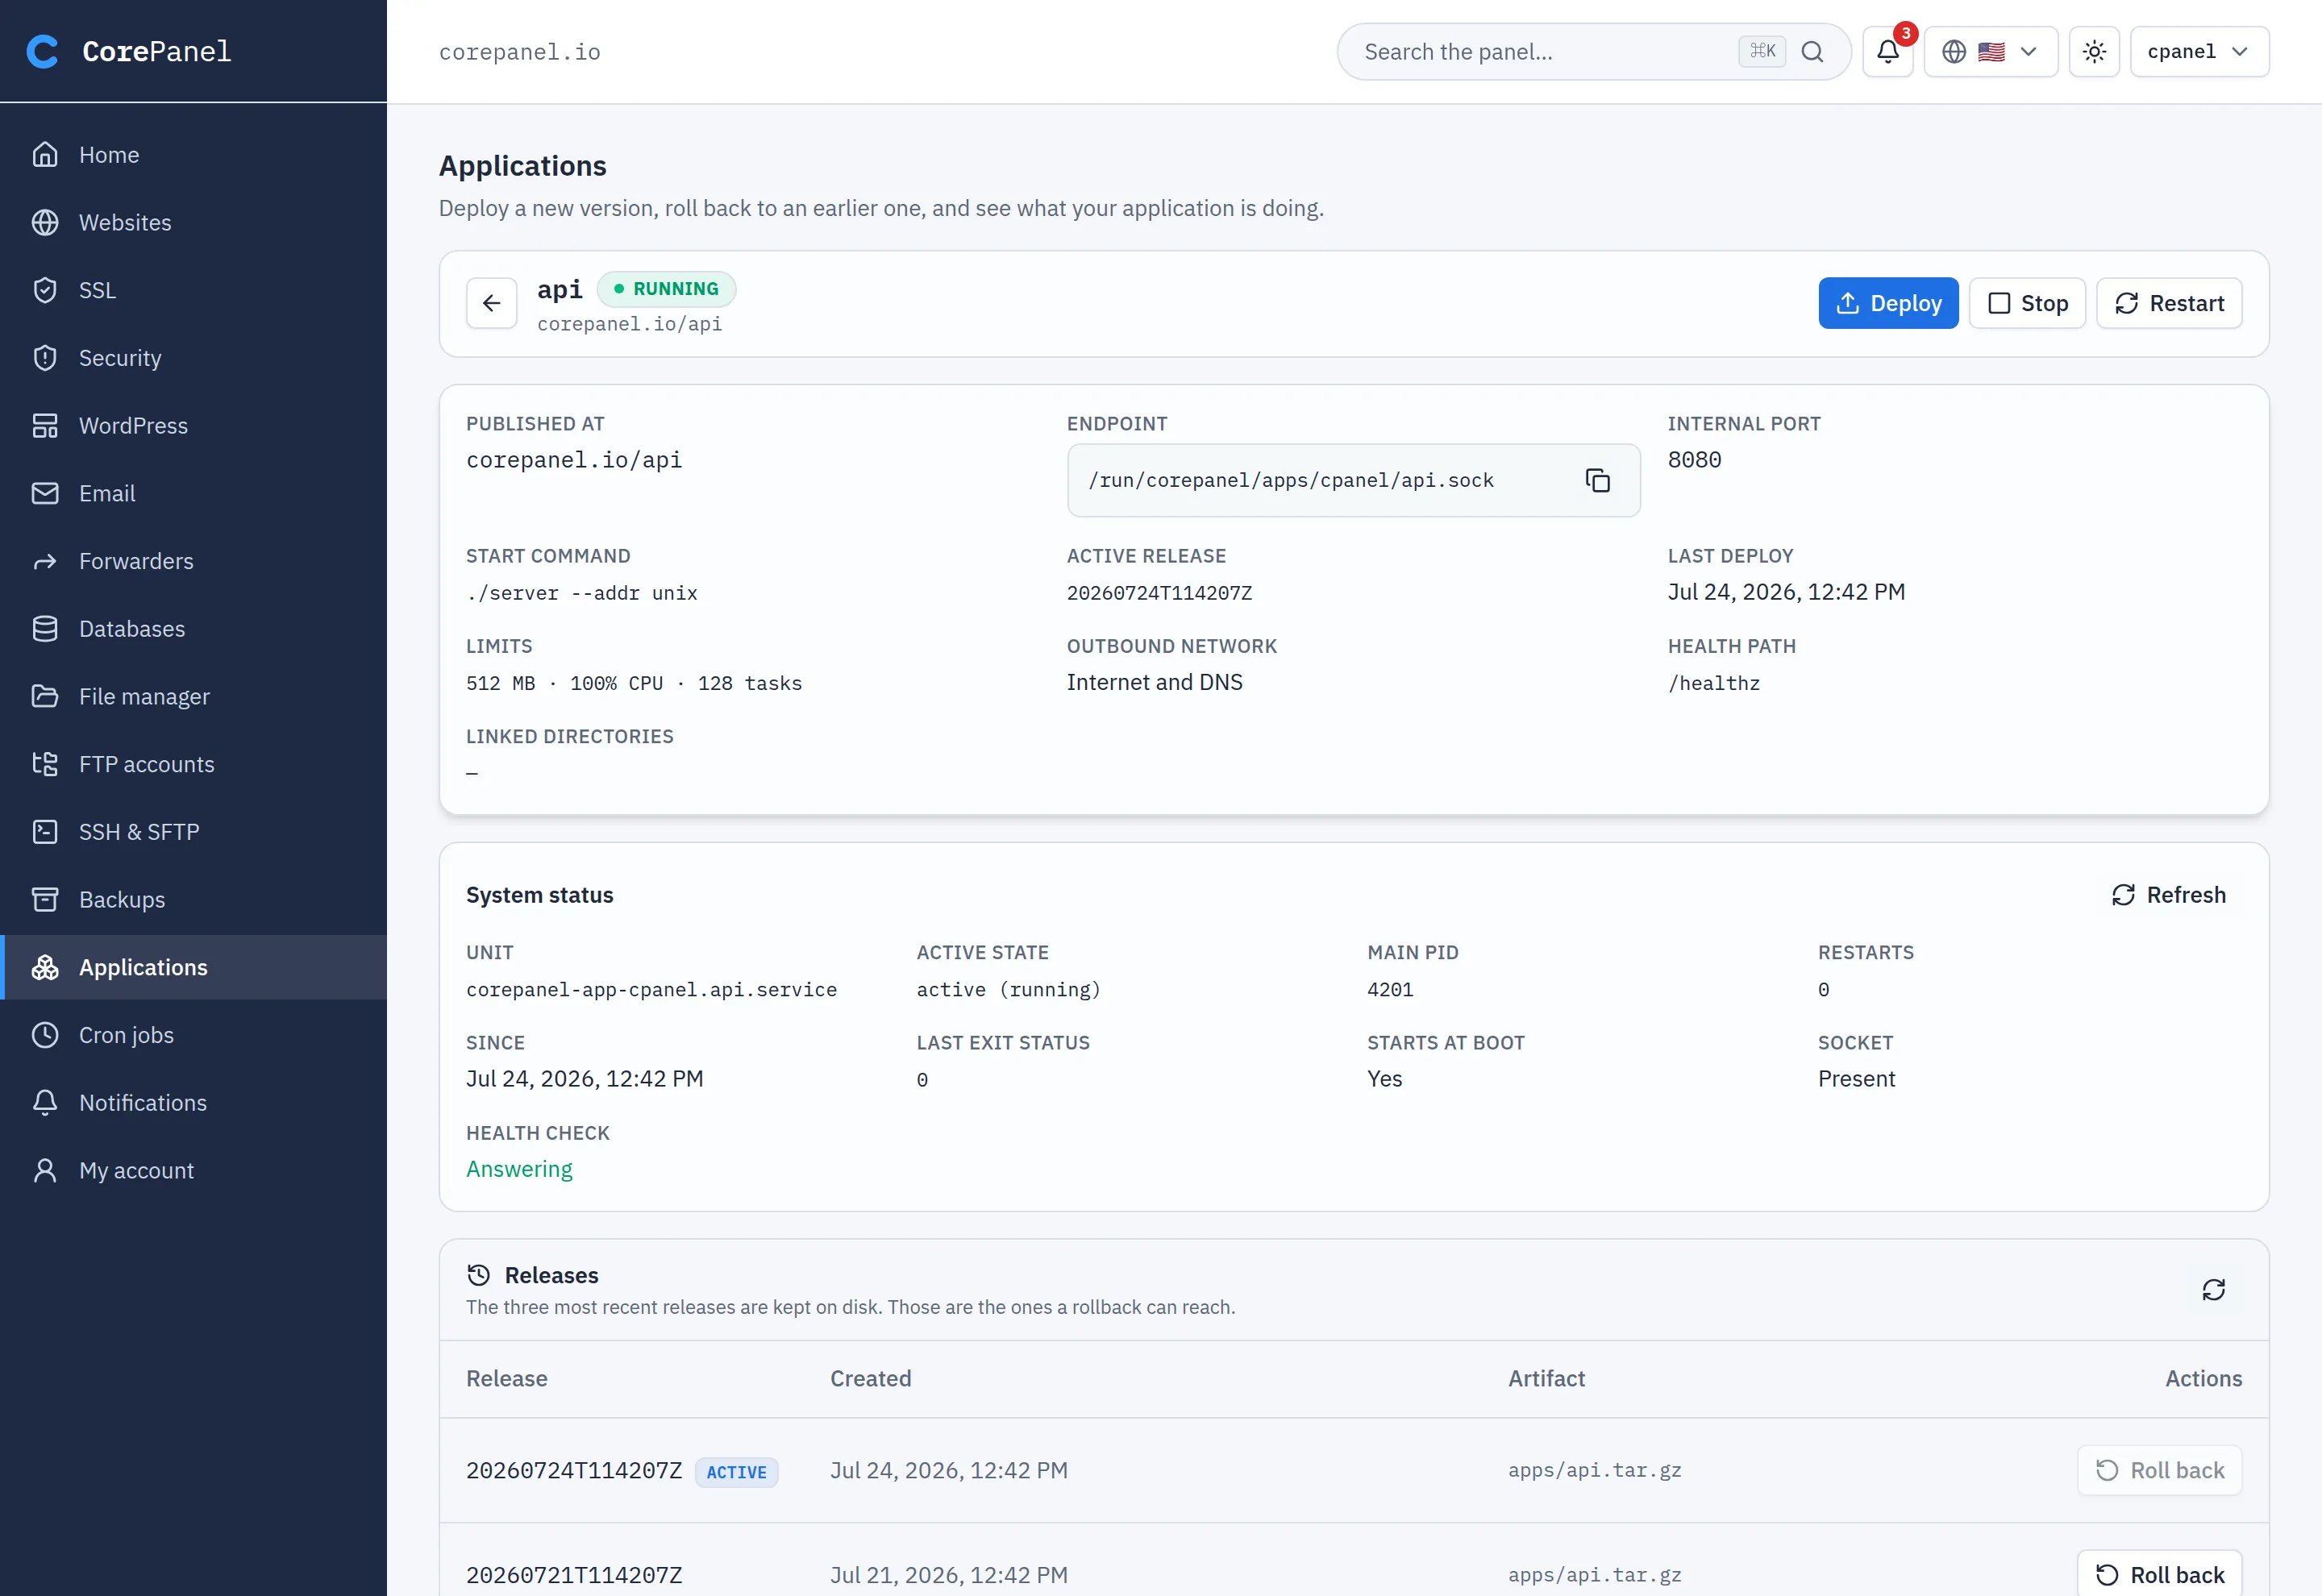2322x1596 pixels.
Task: Open Cron jobs page
Action: click(193, 1035)
